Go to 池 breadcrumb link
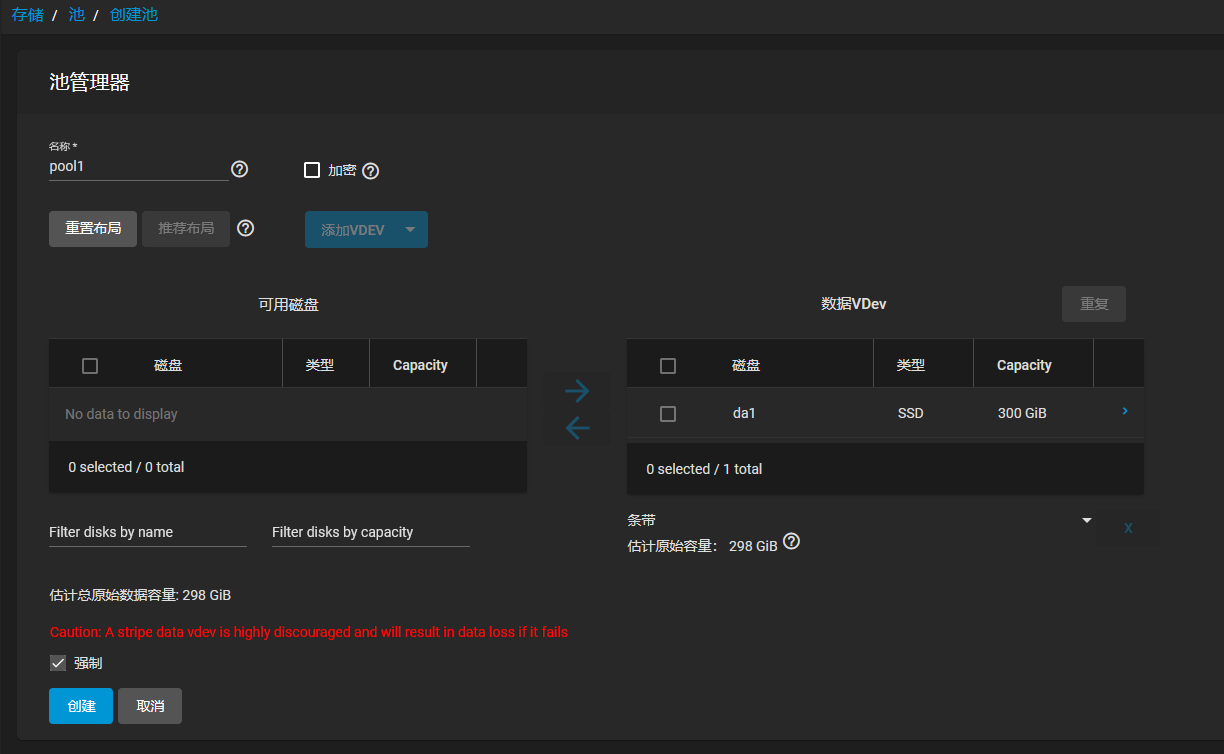This screenshot has width=1224, height=754. tap(76, 15)
